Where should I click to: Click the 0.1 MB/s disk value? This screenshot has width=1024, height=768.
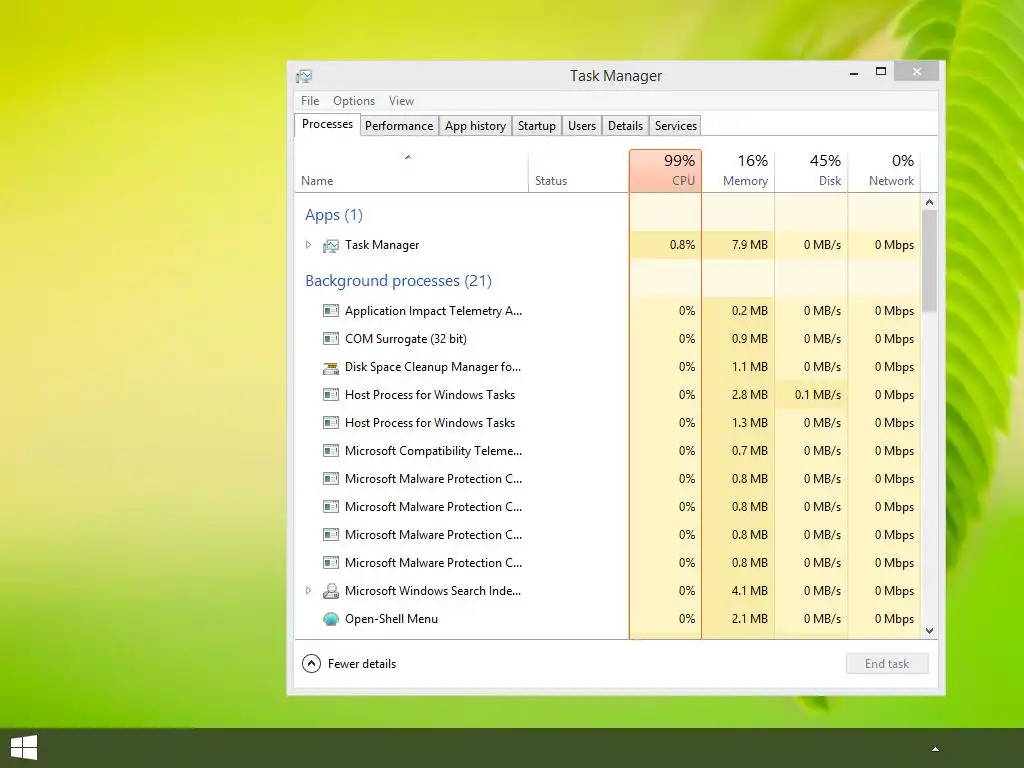(818, 394)
